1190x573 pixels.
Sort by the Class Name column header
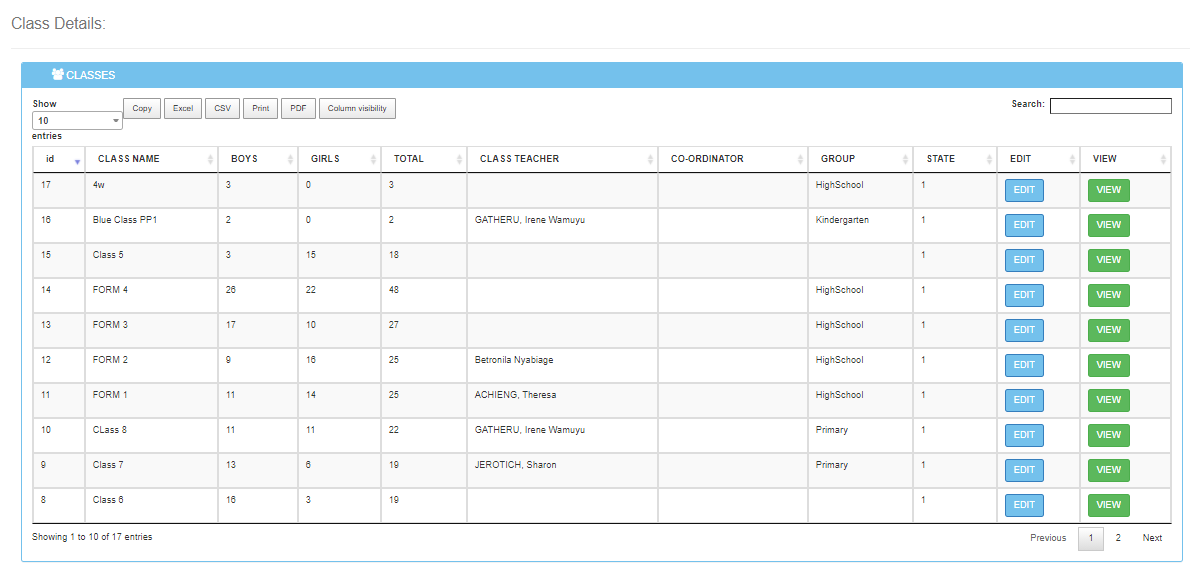click(x=129, y=159)
